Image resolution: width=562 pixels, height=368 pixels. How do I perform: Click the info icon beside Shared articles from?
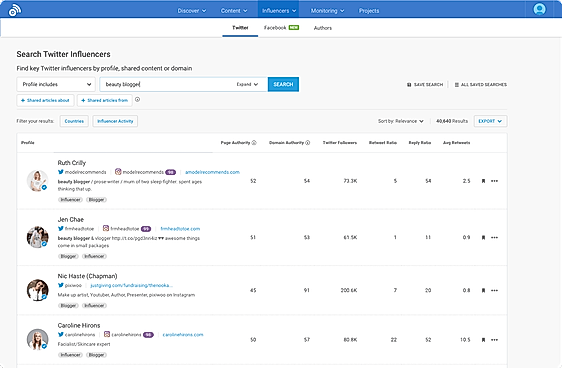[x=137, y=100]
